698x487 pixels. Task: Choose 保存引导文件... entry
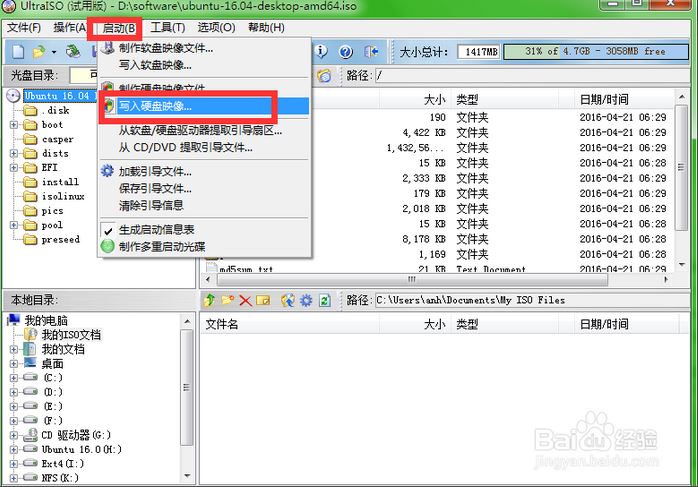(x=205, y=188)
